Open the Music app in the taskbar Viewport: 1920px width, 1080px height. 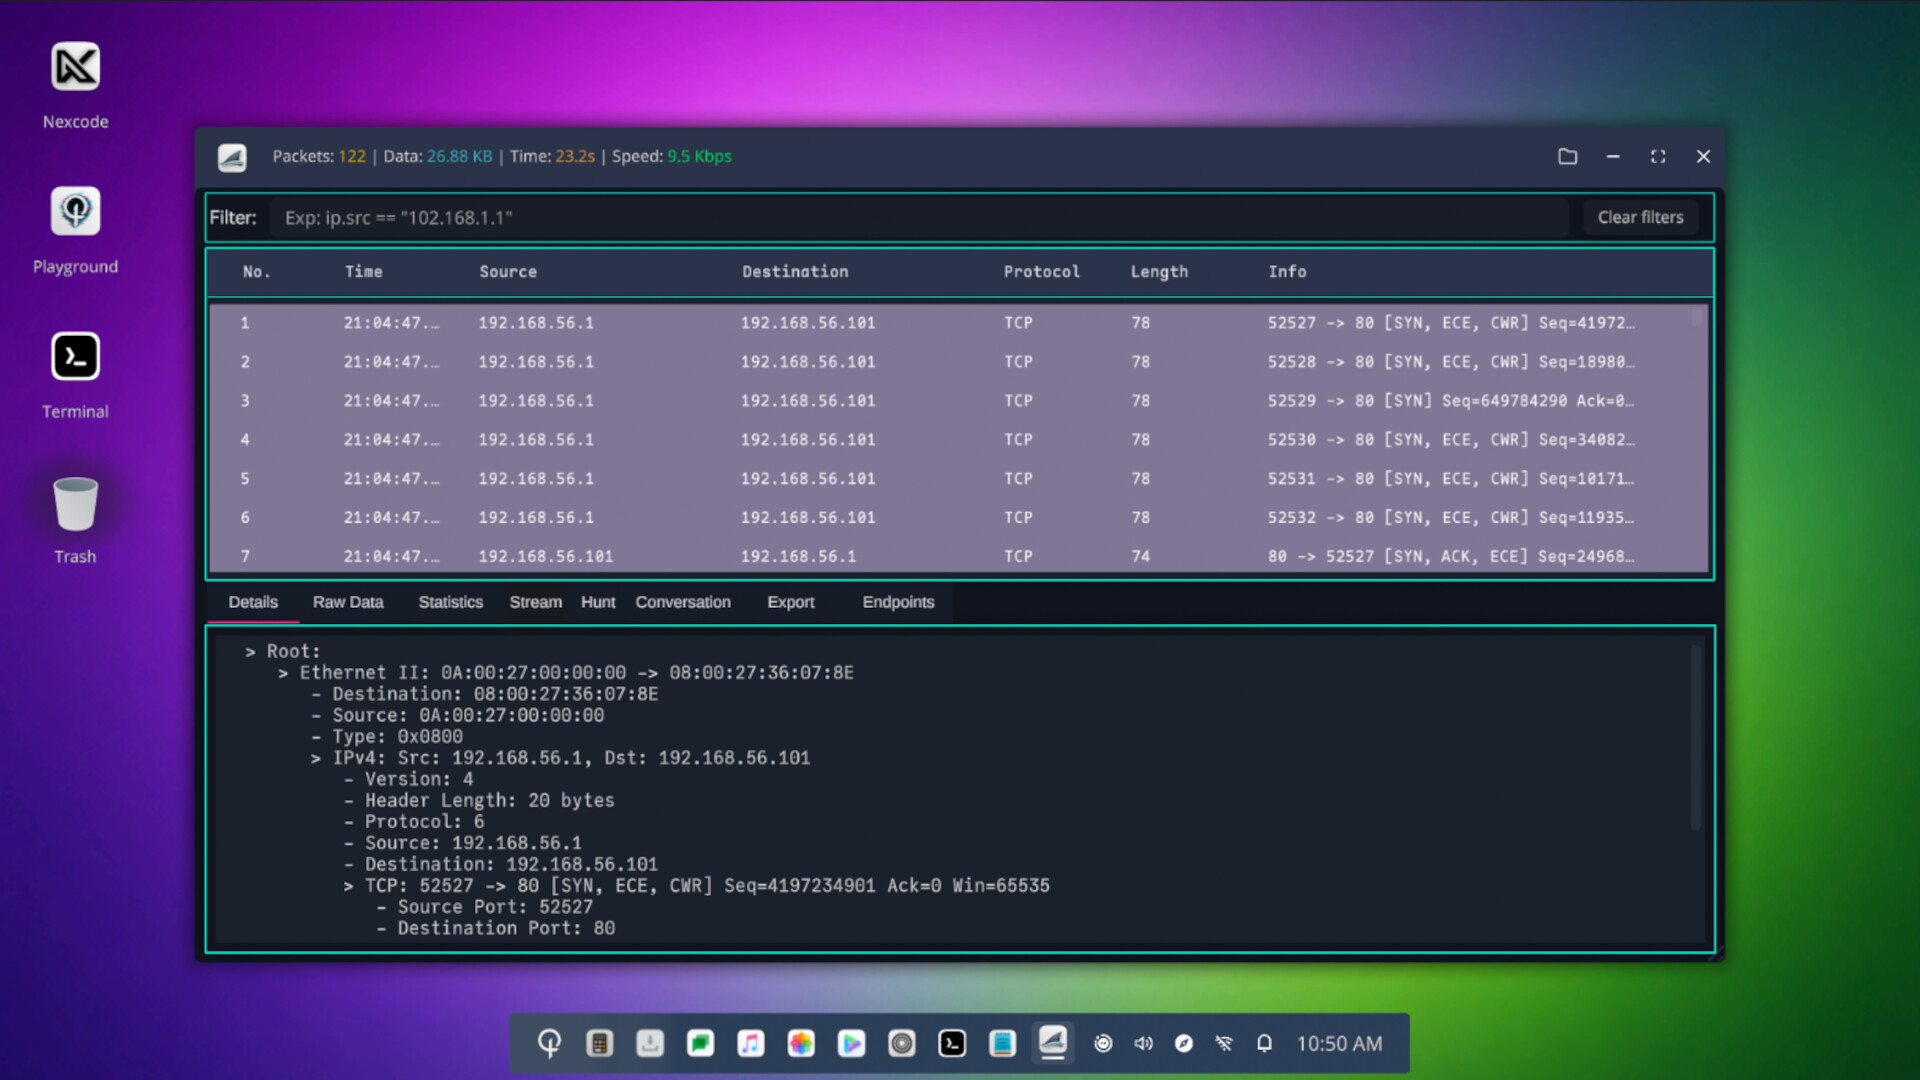click(x=751, y=1043)
